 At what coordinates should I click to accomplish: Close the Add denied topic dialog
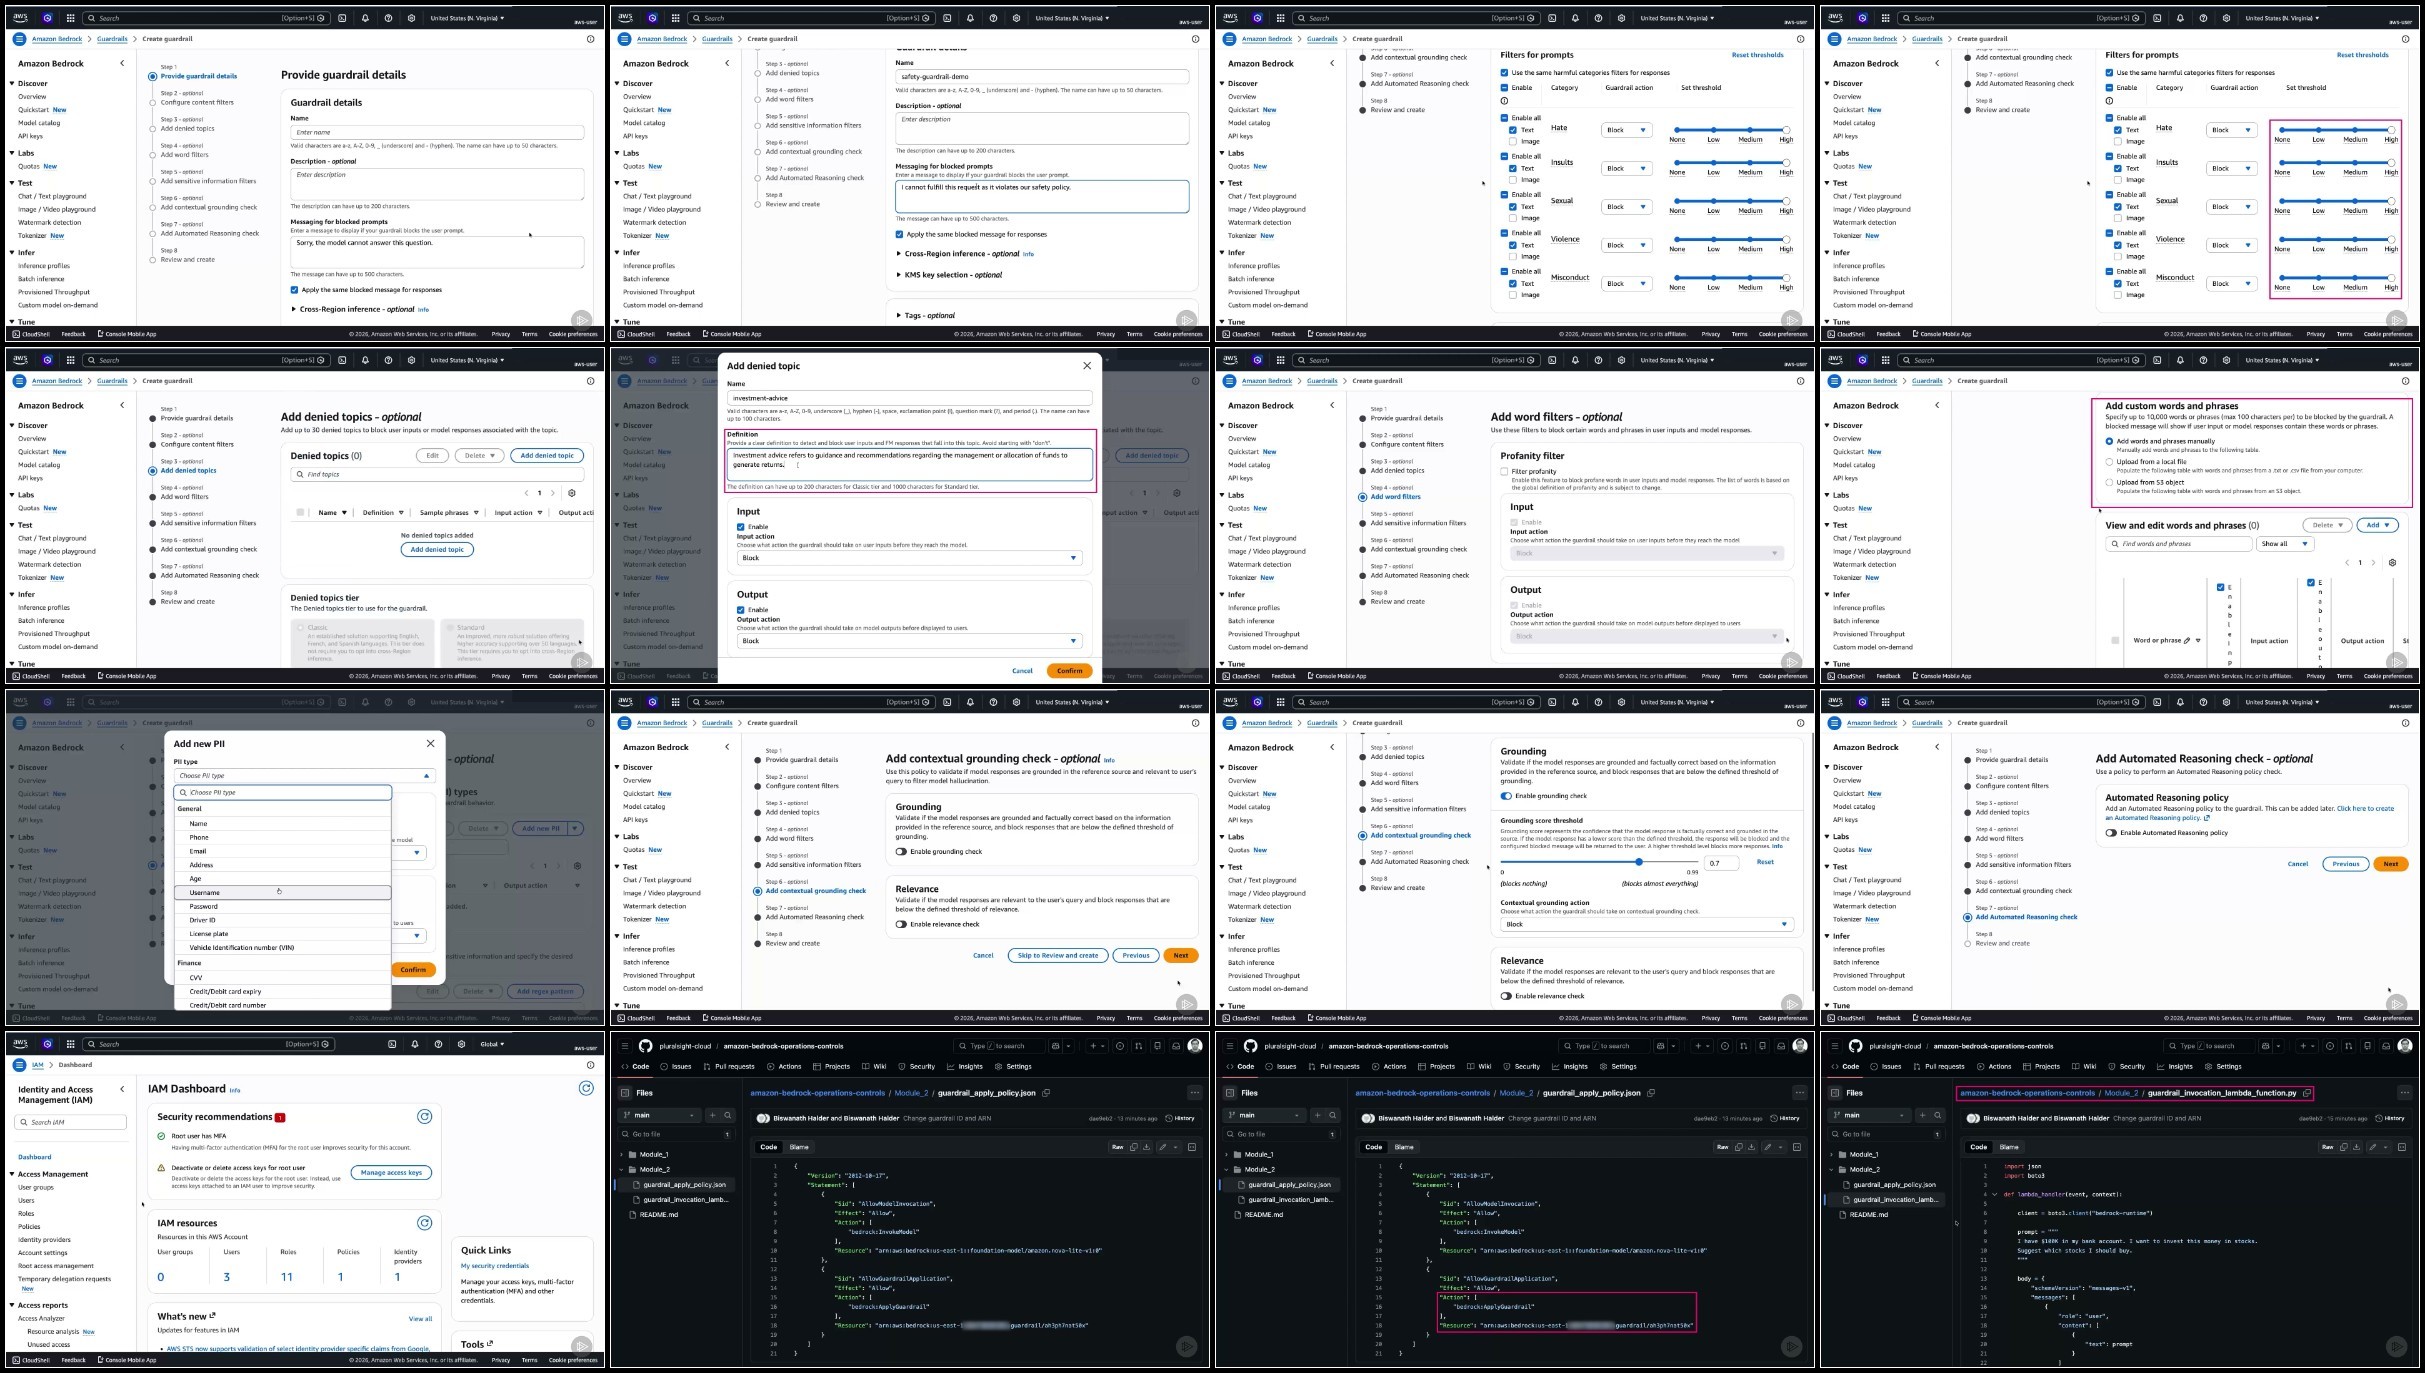tap(1087, 366)
